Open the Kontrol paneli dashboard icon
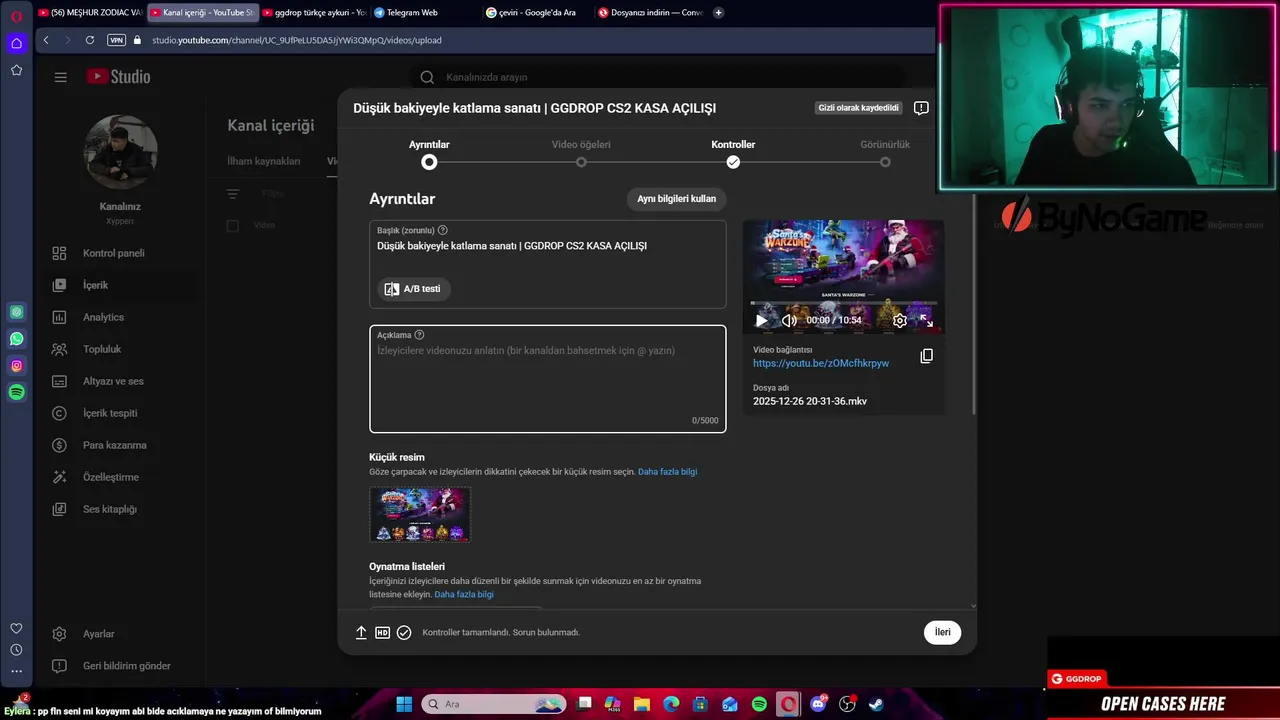 pyautogui.click(x=59, y=253)
